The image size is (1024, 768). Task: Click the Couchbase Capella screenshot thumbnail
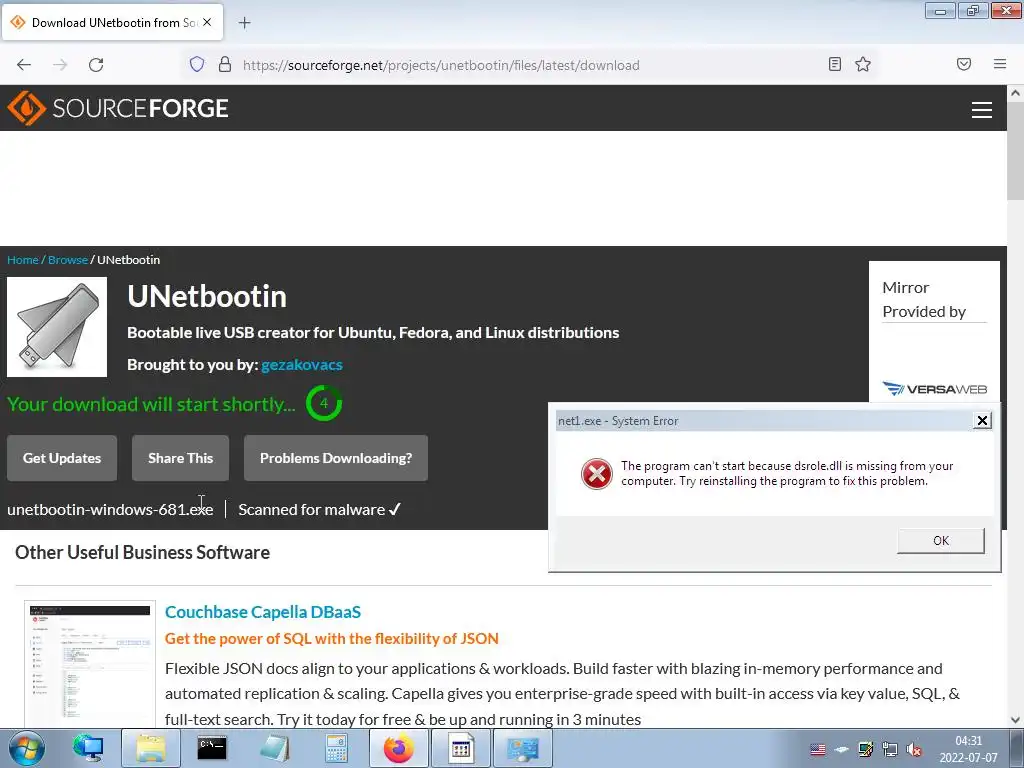point(89,663)
